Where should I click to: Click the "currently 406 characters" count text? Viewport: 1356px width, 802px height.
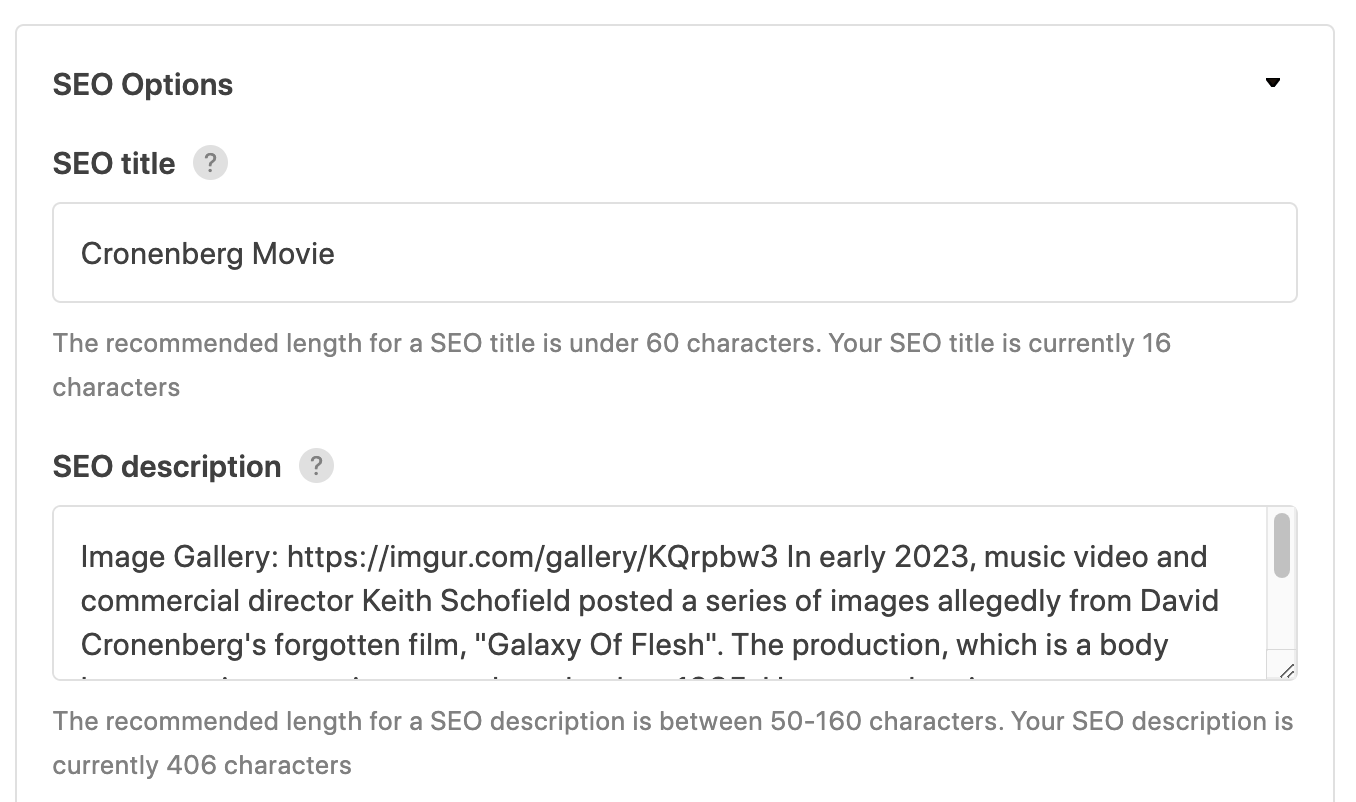pos(202,766)
